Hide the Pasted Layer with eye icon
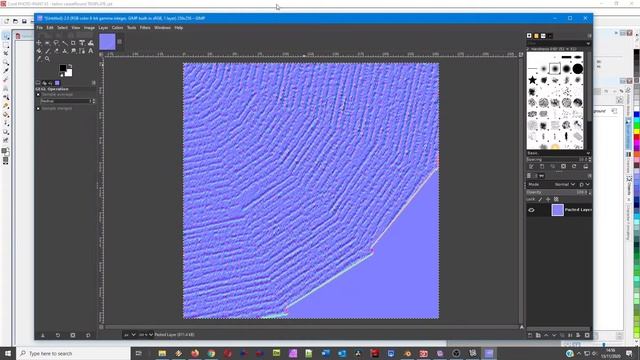This screenshot has height=360, width=640. (531, 210)
